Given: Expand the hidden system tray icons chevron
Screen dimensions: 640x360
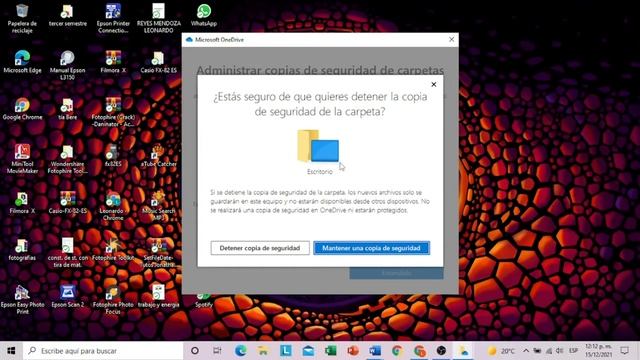Looking at the screenshot, I should (526, 351).
